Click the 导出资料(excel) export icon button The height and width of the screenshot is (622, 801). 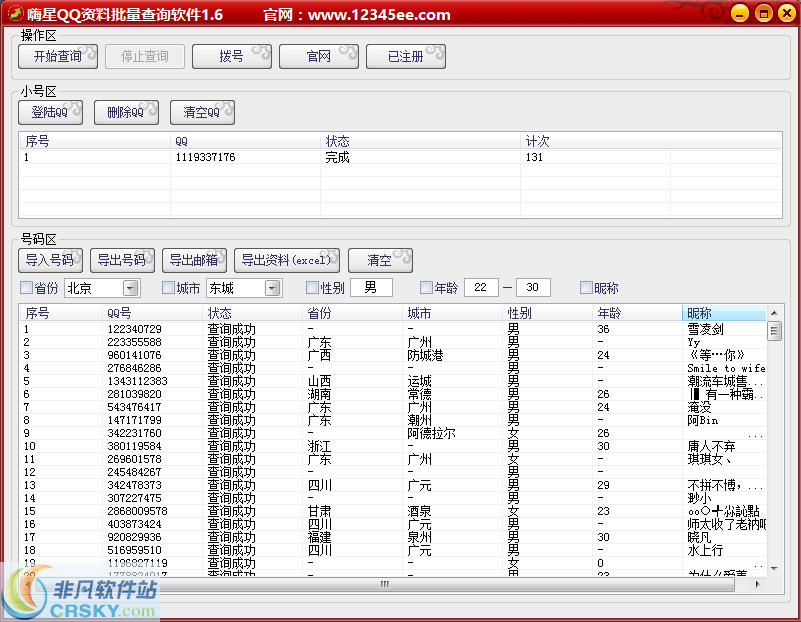[287, 260]
